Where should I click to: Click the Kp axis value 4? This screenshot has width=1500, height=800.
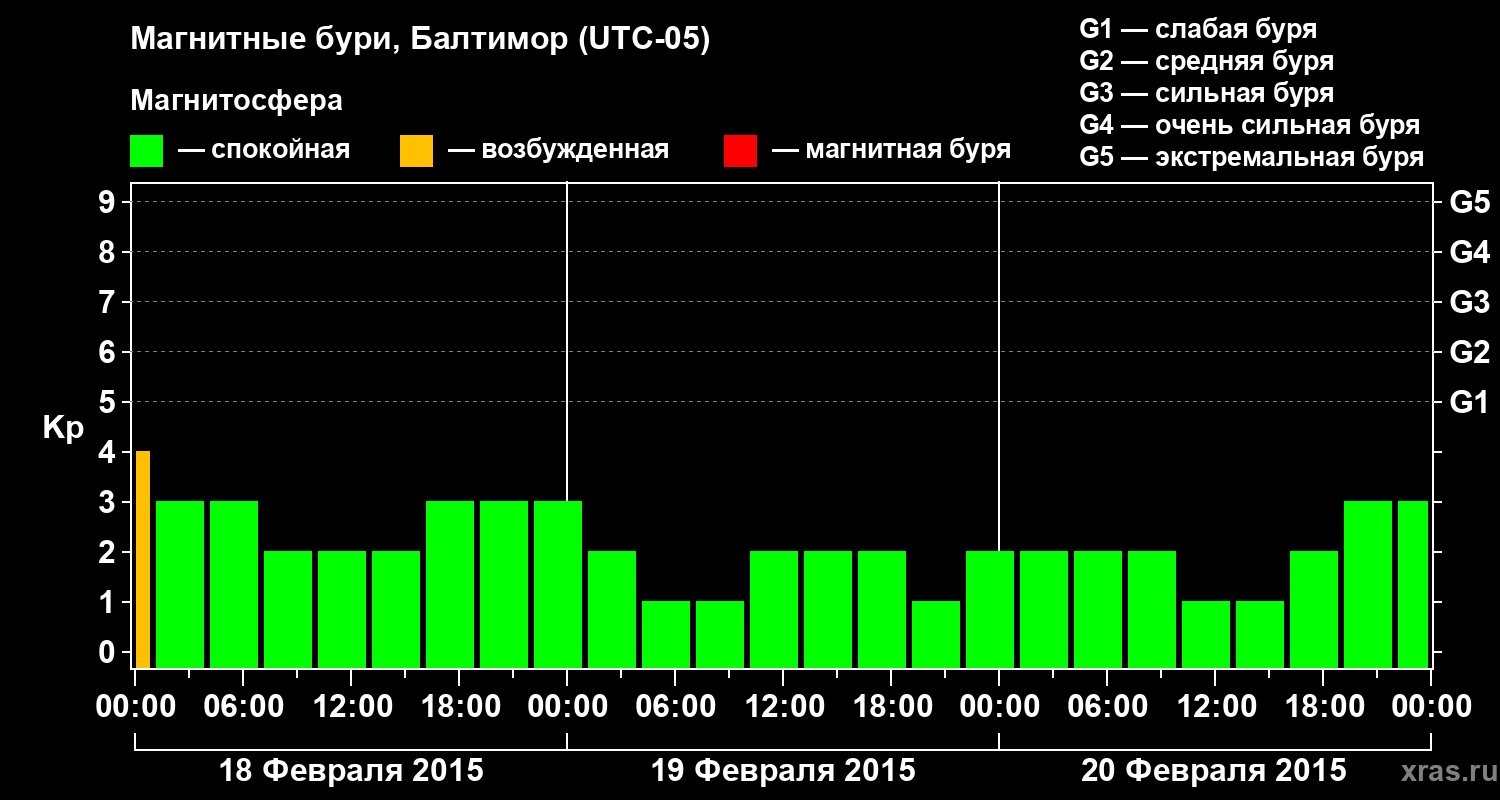108,453
